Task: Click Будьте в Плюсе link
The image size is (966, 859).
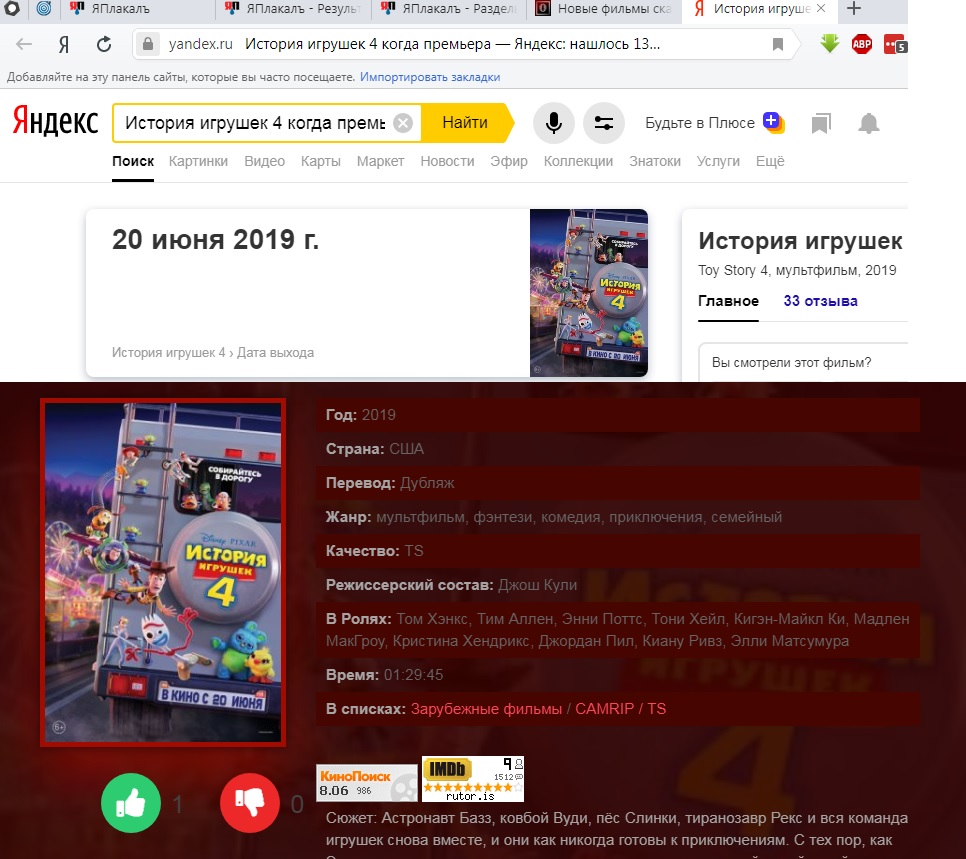Action: [700, 123]
